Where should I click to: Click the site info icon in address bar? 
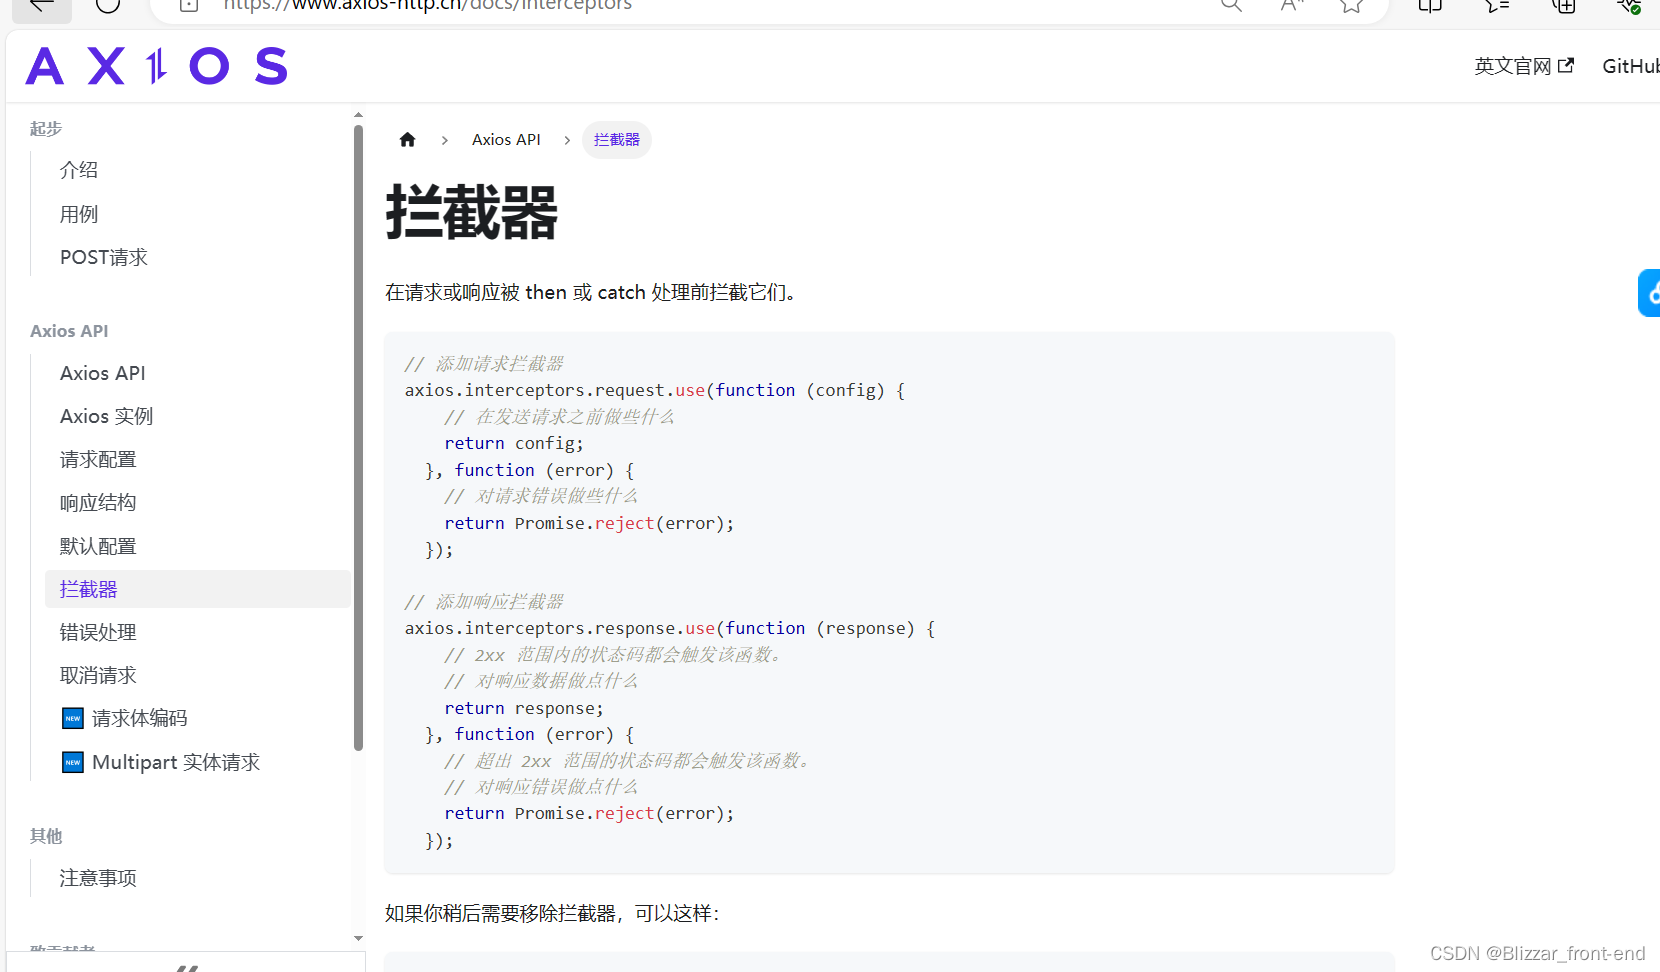tap(189, 5)
